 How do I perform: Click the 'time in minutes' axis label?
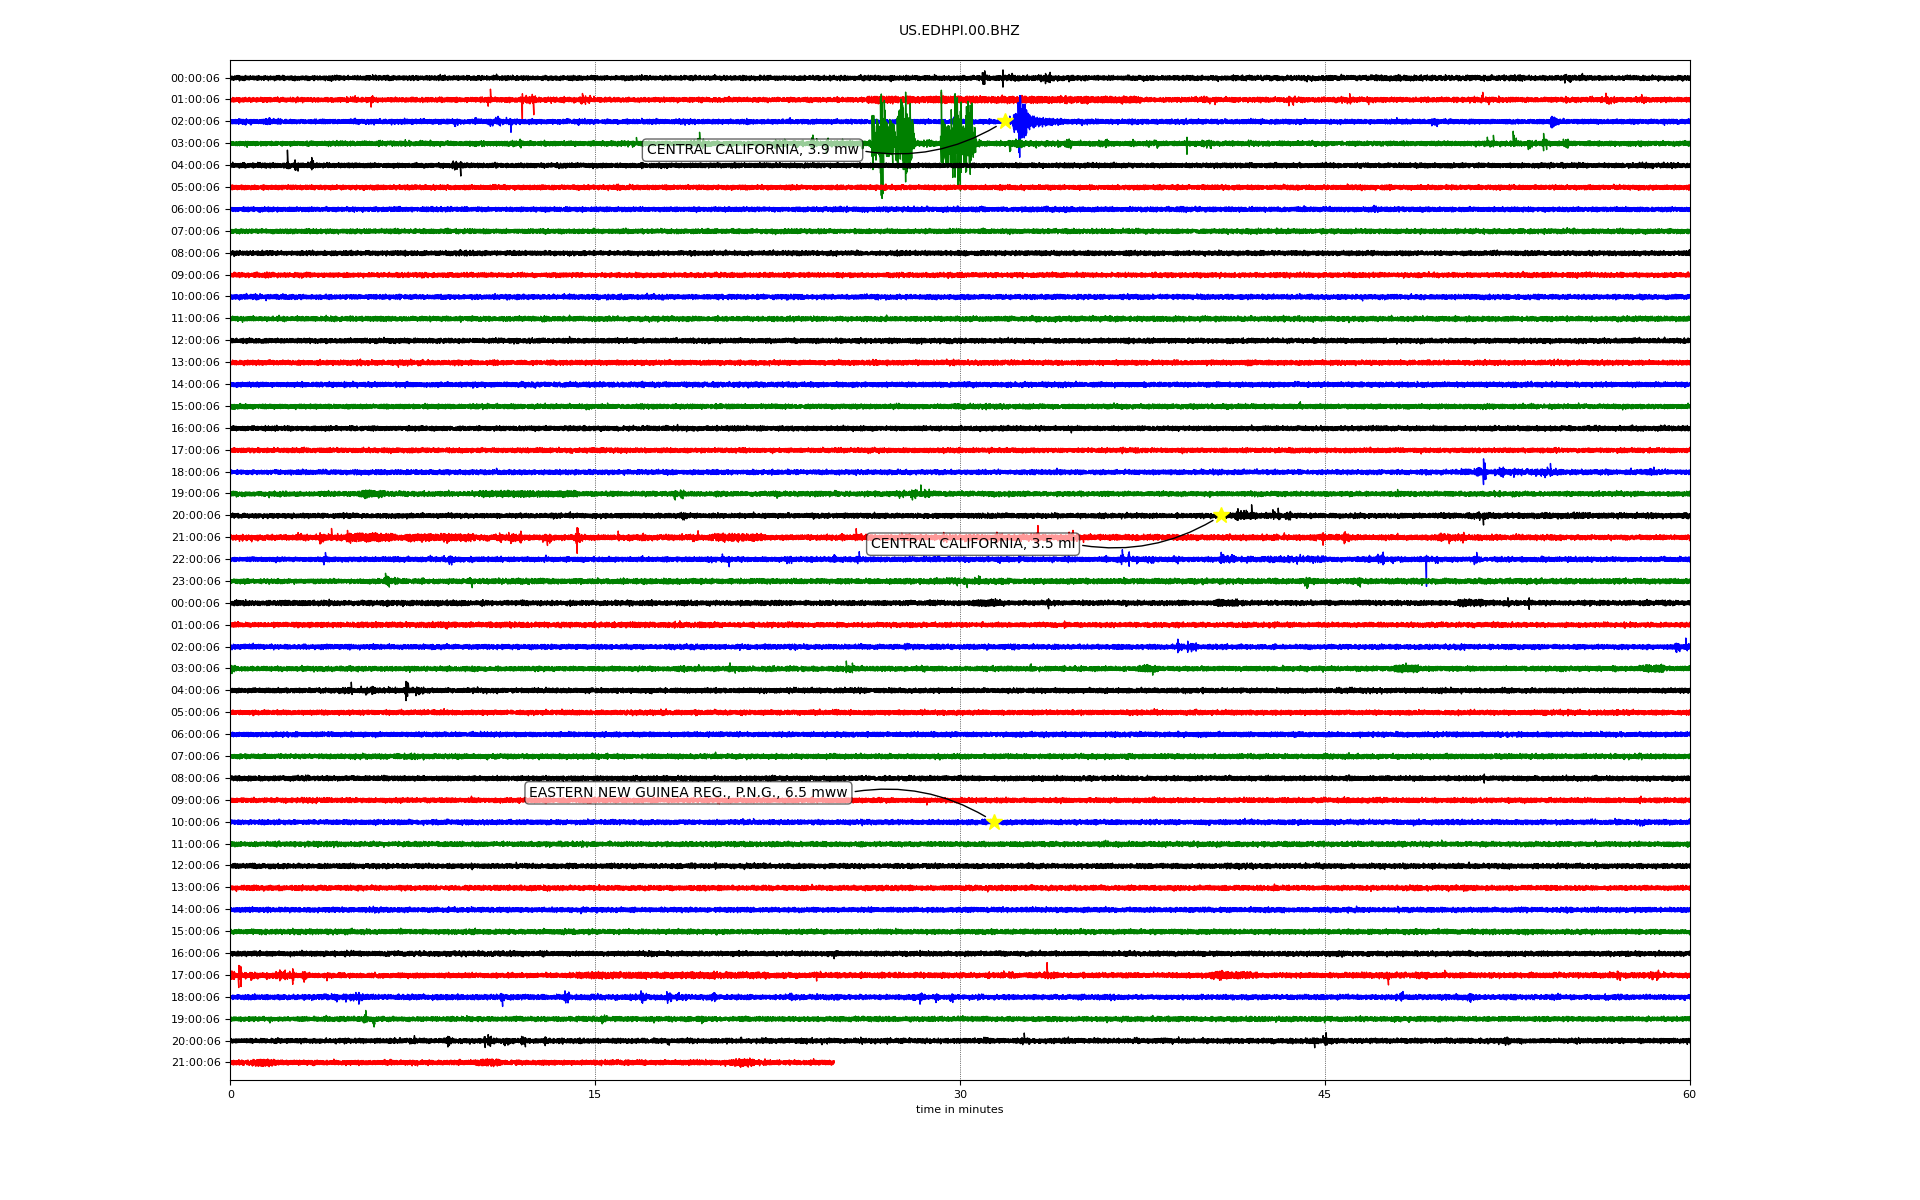tap(958, 1109)
